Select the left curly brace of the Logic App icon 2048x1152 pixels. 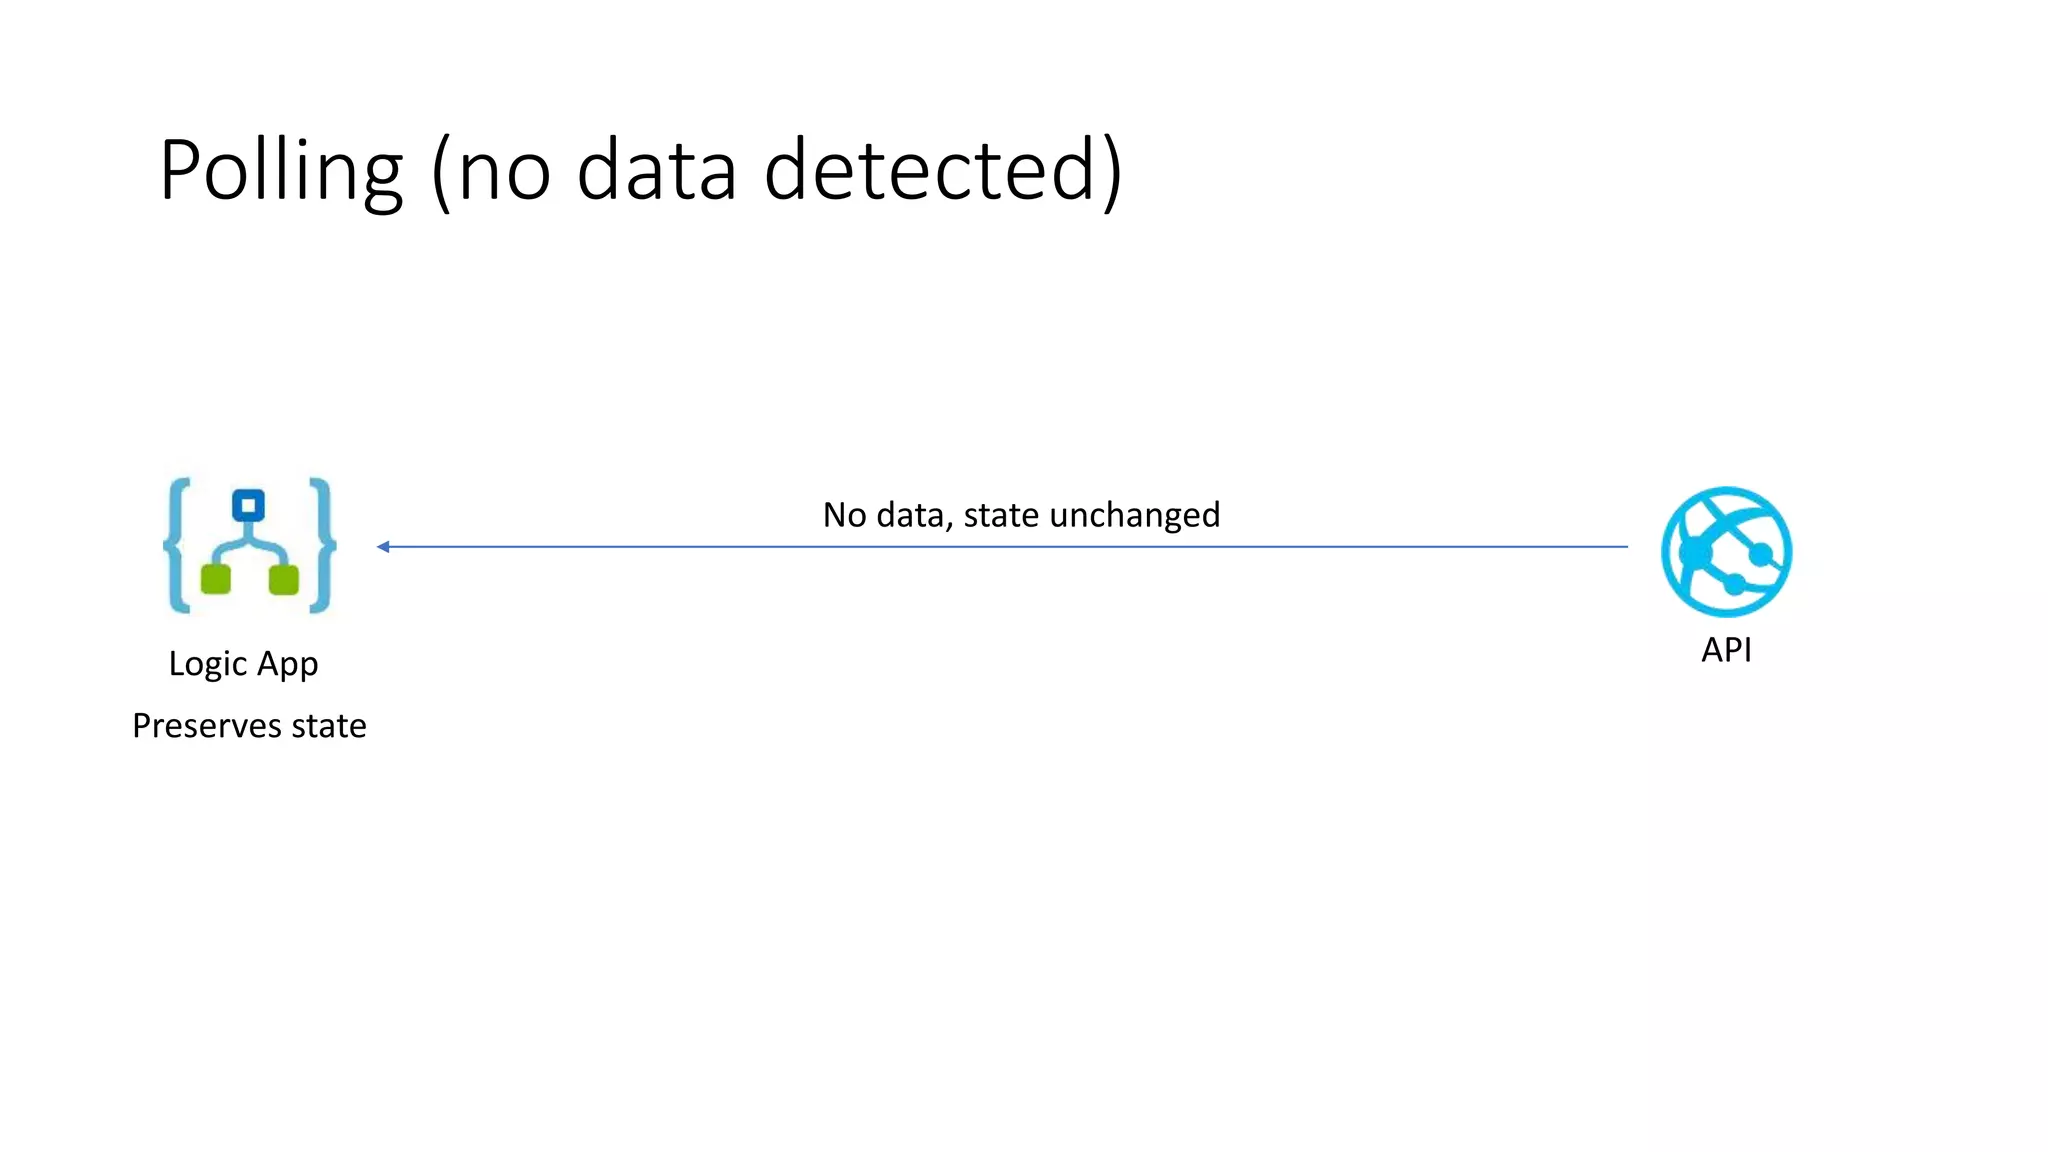coord(178,545)
